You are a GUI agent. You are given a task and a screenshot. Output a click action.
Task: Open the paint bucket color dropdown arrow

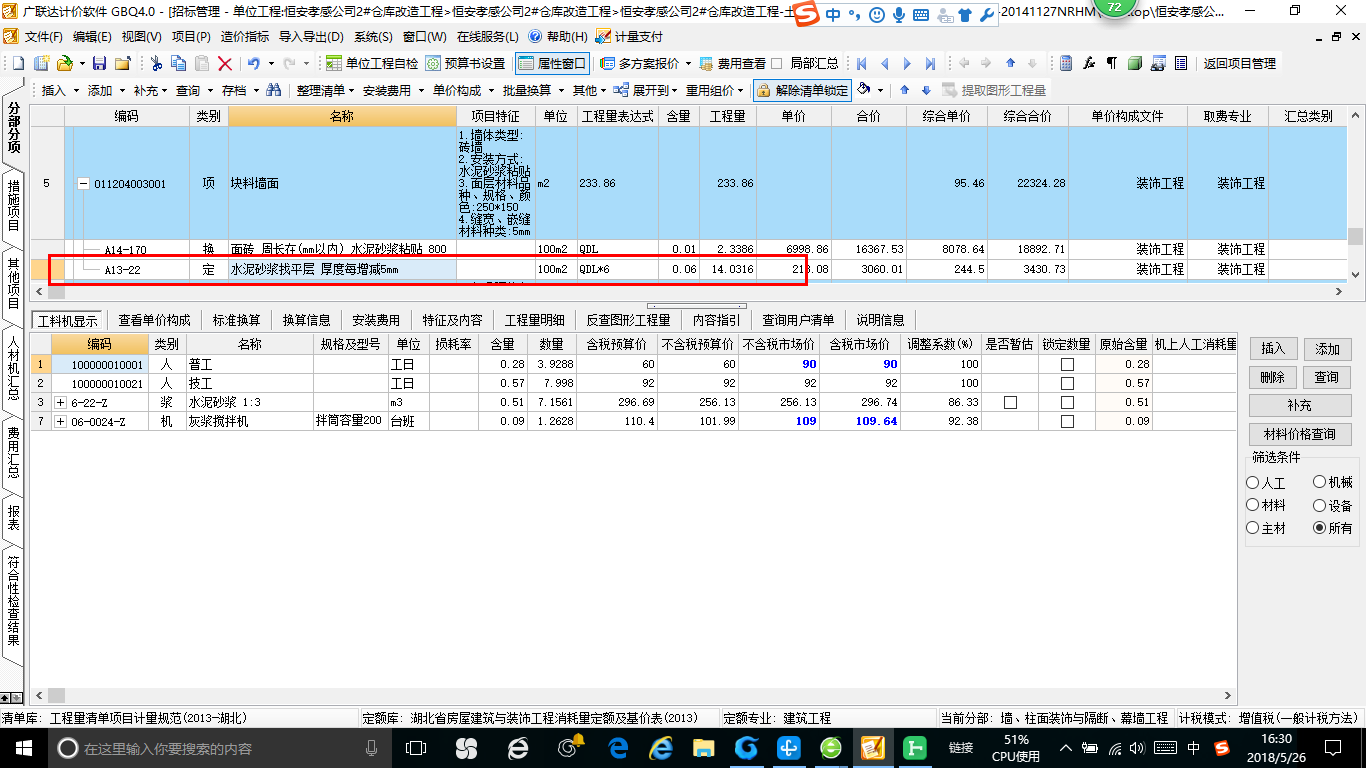(880, 90)
